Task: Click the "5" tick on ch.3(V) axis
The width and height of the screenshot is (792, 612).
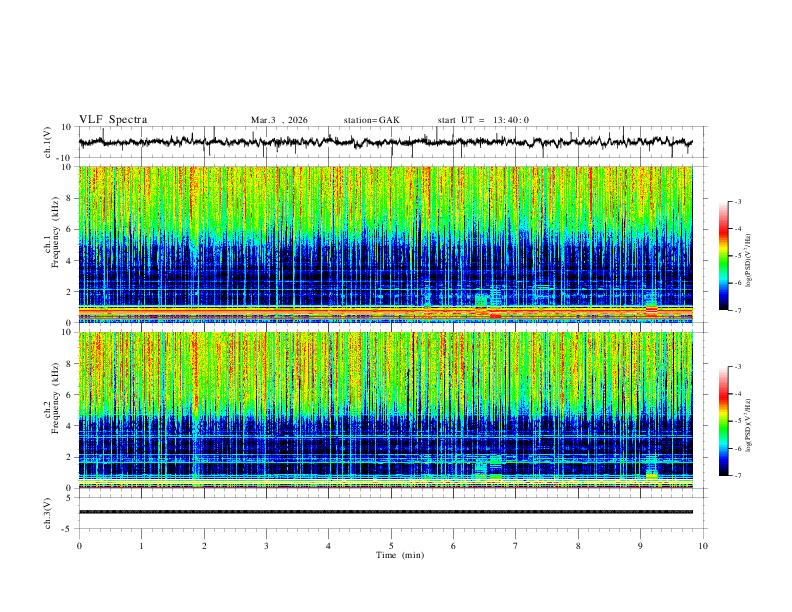Action: 69,498
